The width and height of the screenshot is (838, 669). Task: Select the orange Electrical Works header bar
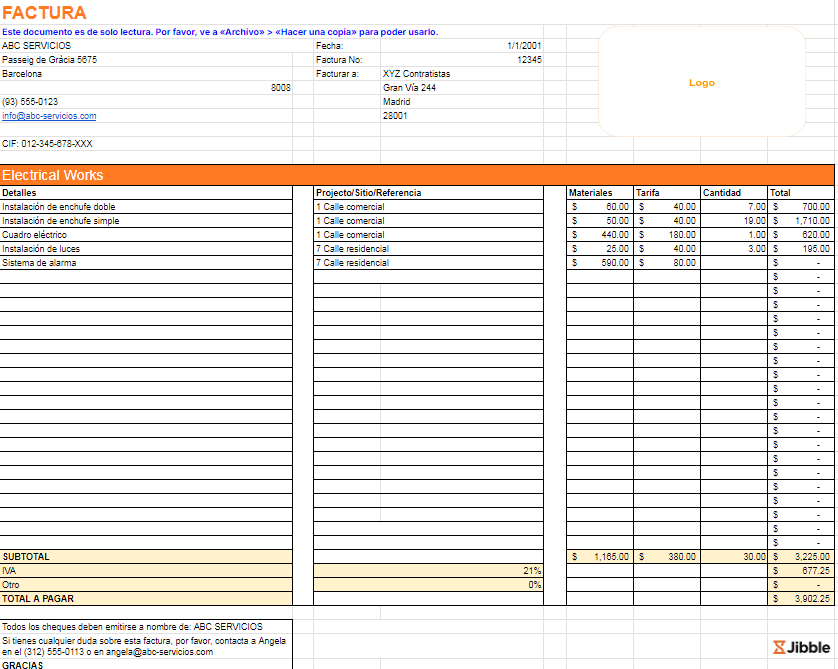(417, 175)
